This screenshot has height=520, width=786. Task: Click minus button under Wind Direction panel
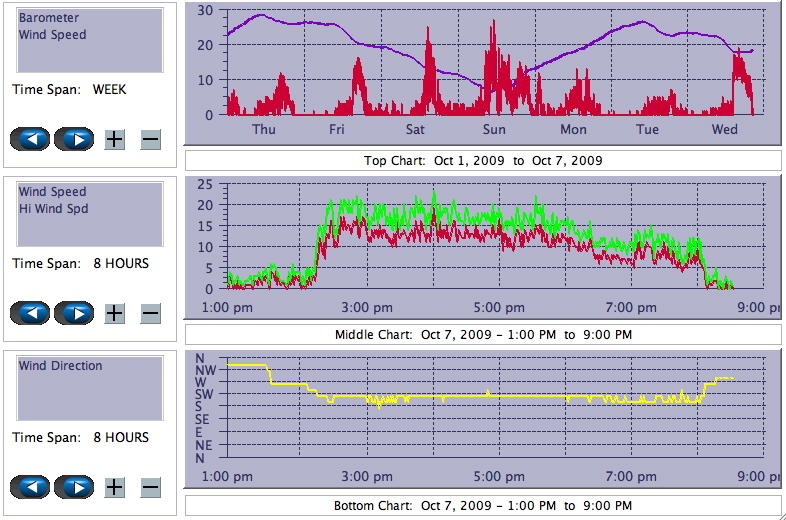coord(150,487)
